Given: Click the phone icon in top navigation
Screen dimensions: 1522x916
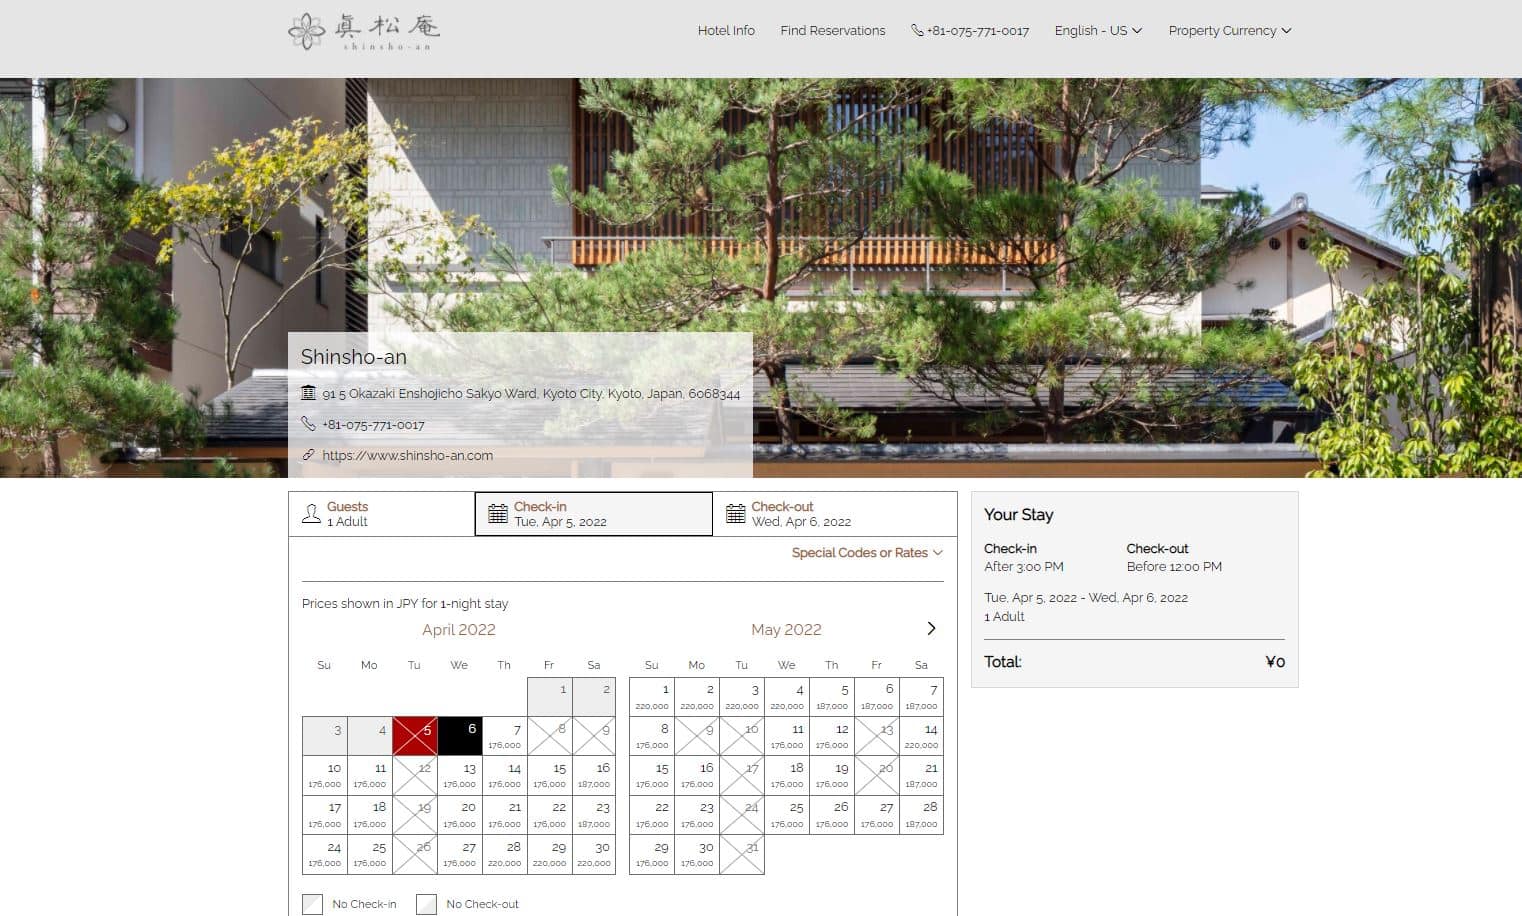Looking at the screenshot, I should tap(917, 31).
